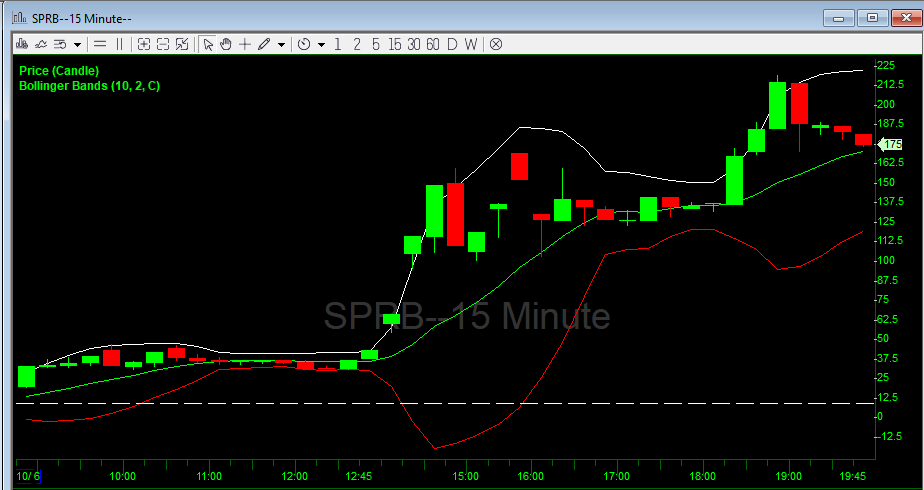Screen dimensions: 924x490
Task: Click the Bollinger Bands (10, 2, C) label
Action: click(x=89, y=86)
